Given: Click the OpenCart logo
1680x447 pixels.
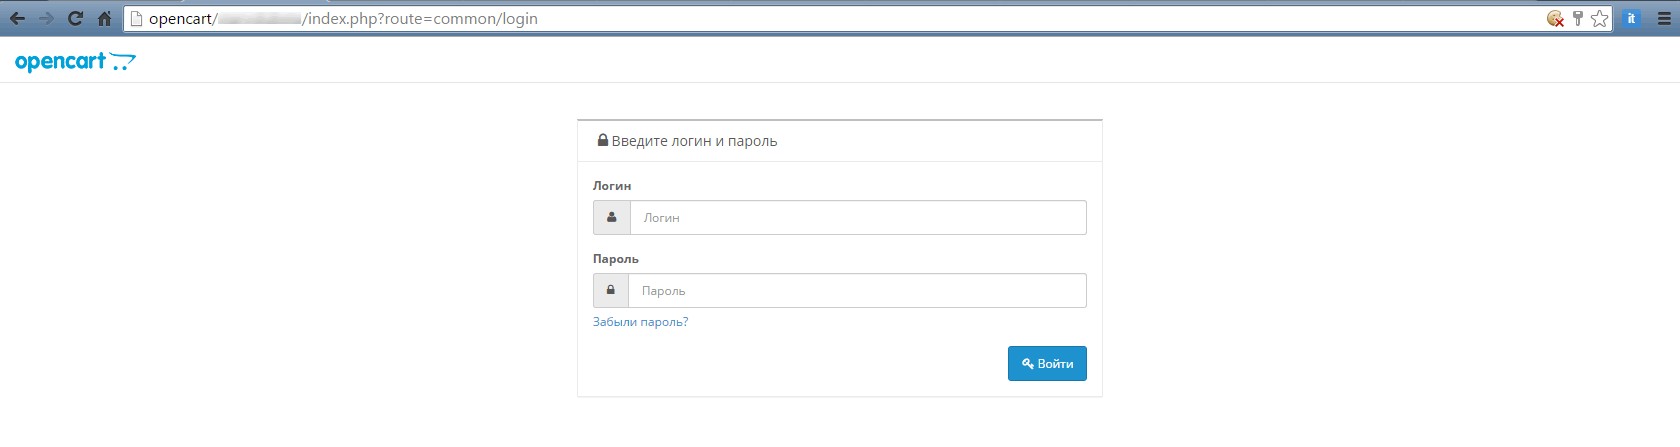Looking at the screenshot, I should click(75, 62).
